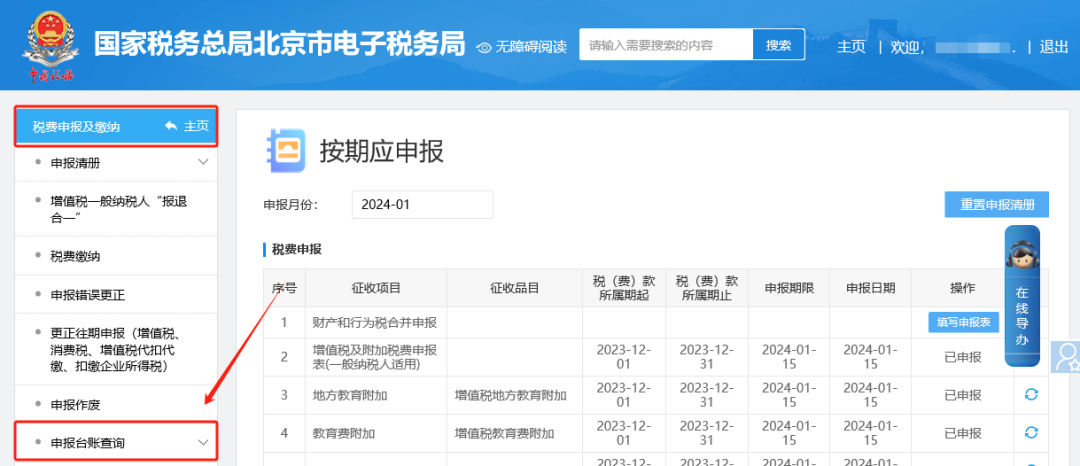Click the 税费申报及缴纳 sidebar header
The image size is (1080, 466).
pos(116,127)
